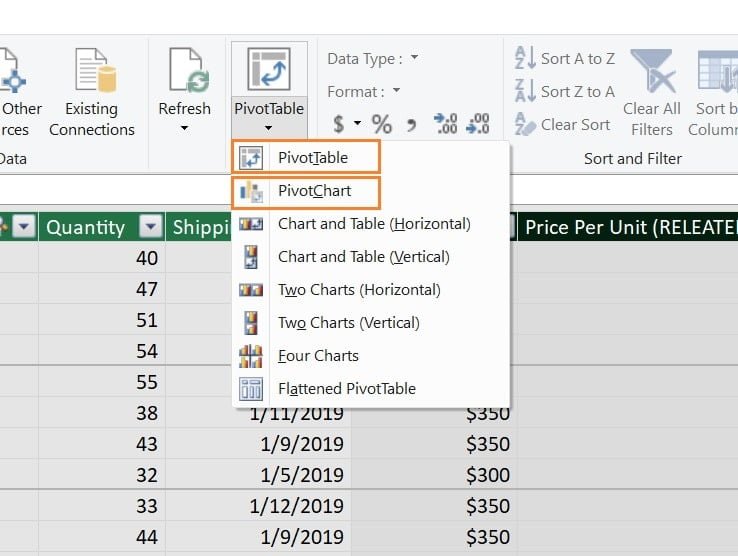Click Sort A to Z button
The image size is (738, 556).
(564, 59)
